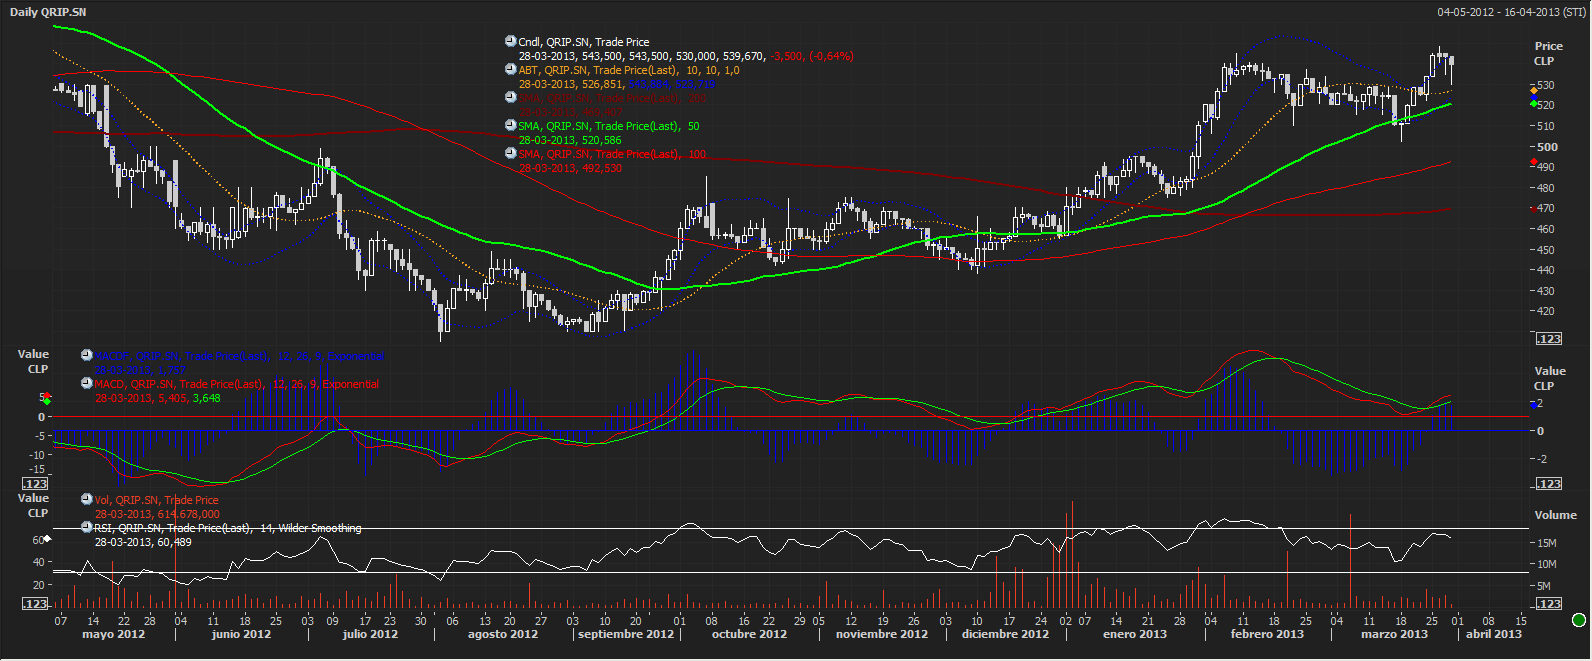Viewport: 1592px width, 661px height.
Task: Click the clock icon beside SMA 200 legend
Action: tap(511, 98)
